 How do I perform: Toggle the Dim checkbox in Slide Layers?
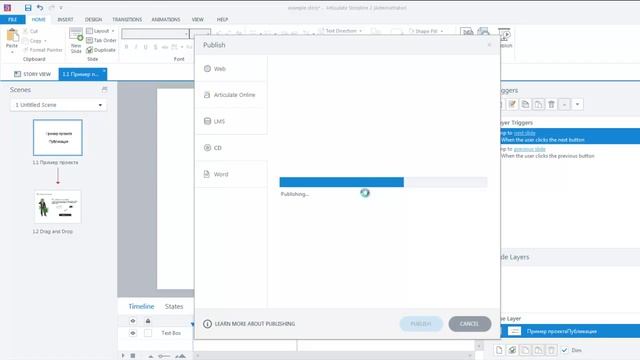pos(564,350)
